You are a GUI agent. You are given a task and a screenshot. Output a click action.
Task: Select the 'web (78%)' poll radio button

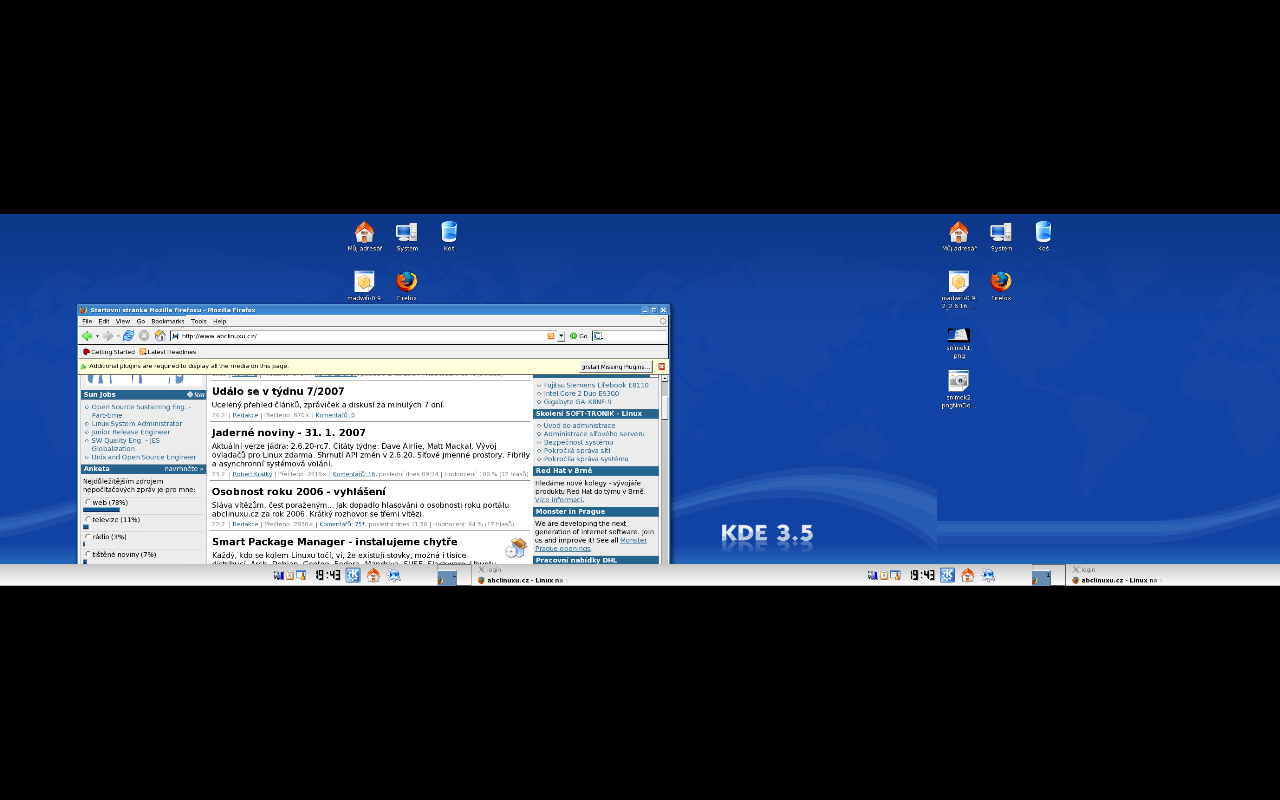87,502
